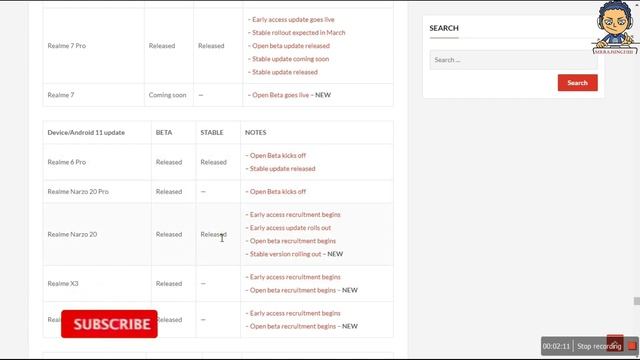Open Realme 6 Pro 'Open Beta kicks off' link
Screen dimensions: 640x360
pyautogui.click(x=278, y=156)
